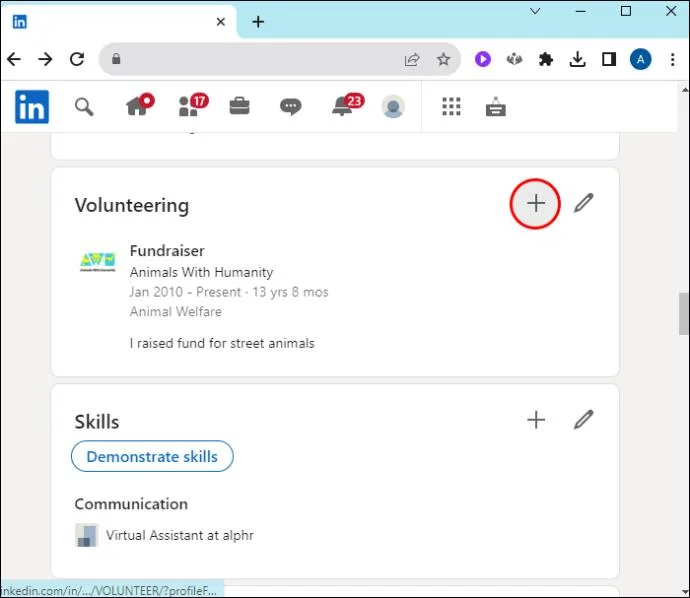Go to LinkedIn Home feed icon
The image size is (690, 598).
pyautogui.click(x=139, y=105)
